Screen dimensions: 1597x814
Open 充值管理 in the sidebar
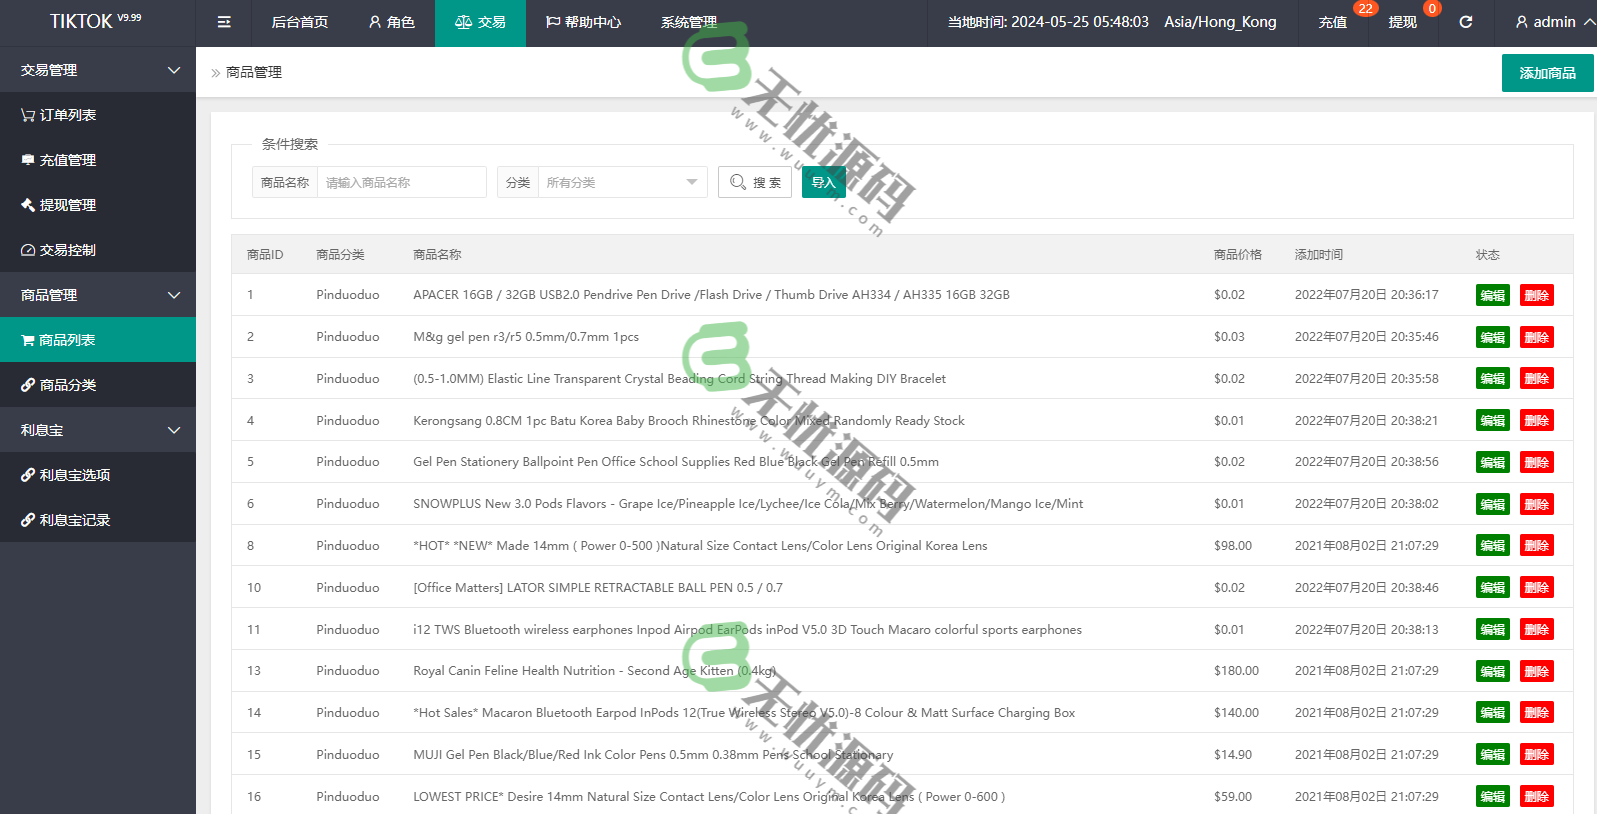pos(67,160)
